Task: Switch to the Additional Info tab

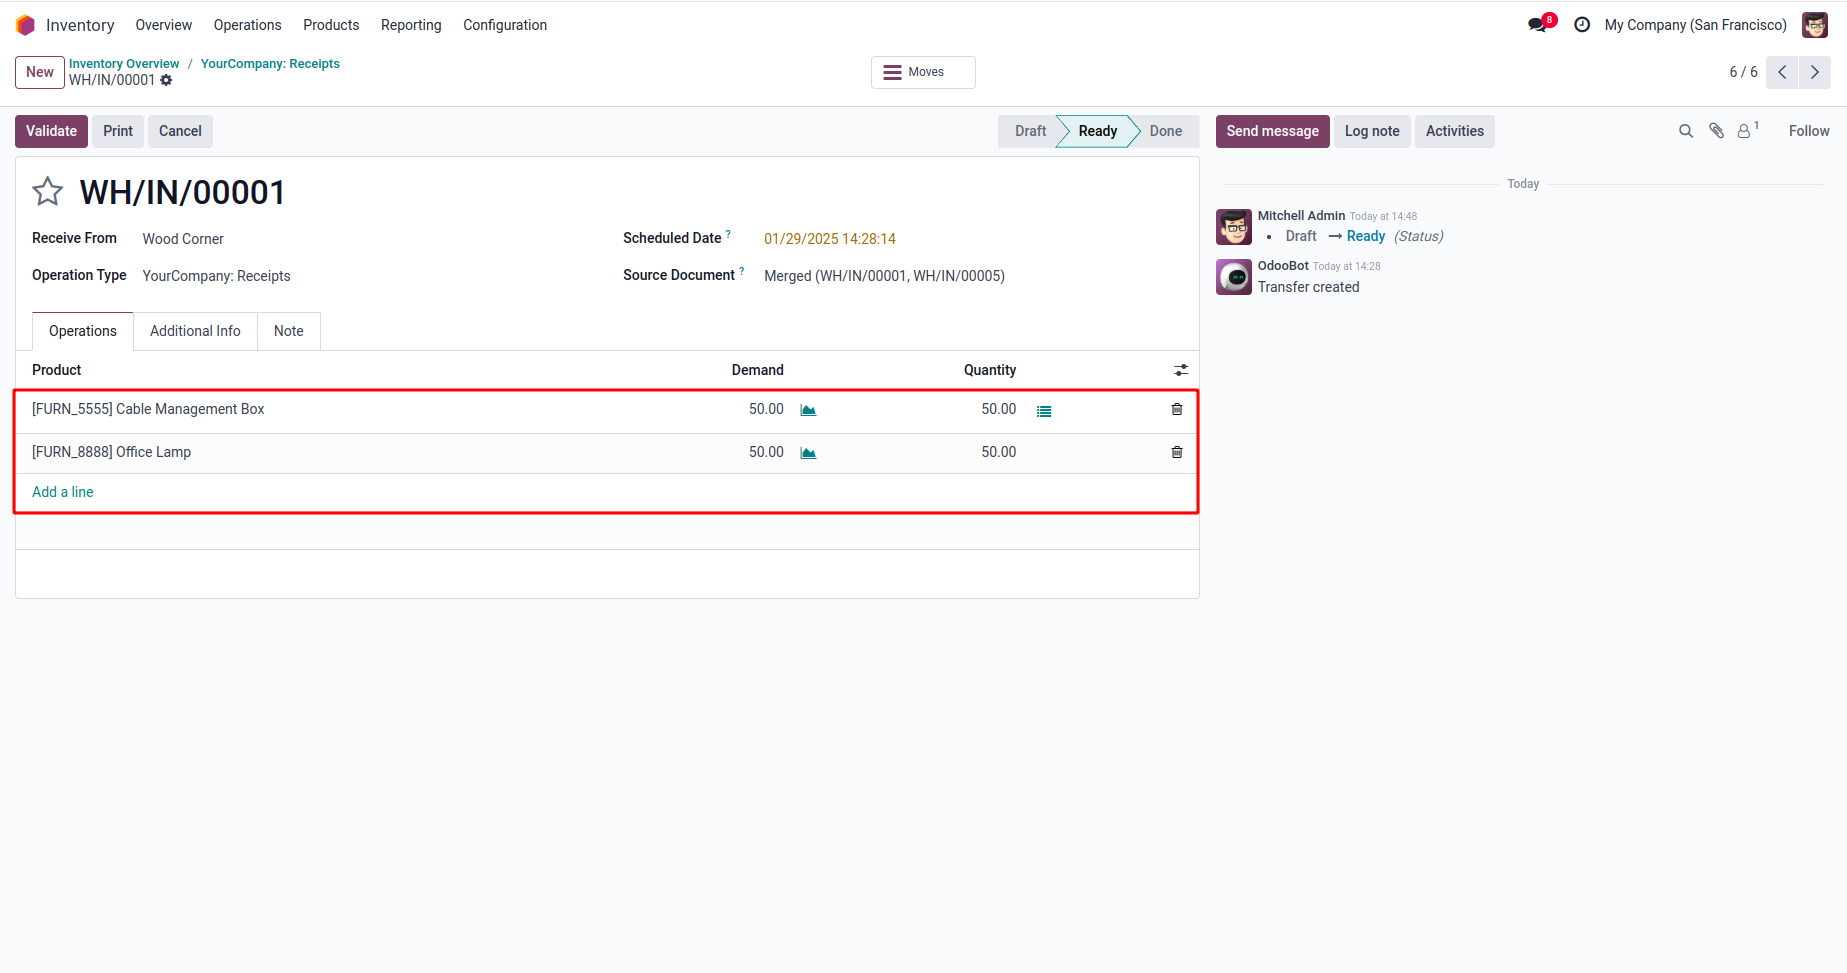Action: pyautogui.click(x=195, y=331)
